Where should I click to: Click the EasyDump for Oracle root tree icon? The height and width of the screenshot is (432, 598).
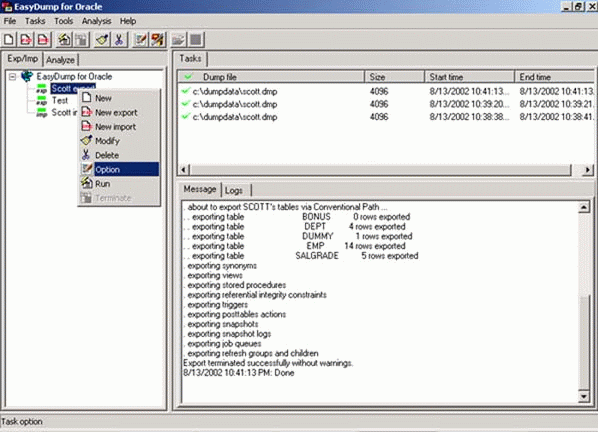[27, 76]
